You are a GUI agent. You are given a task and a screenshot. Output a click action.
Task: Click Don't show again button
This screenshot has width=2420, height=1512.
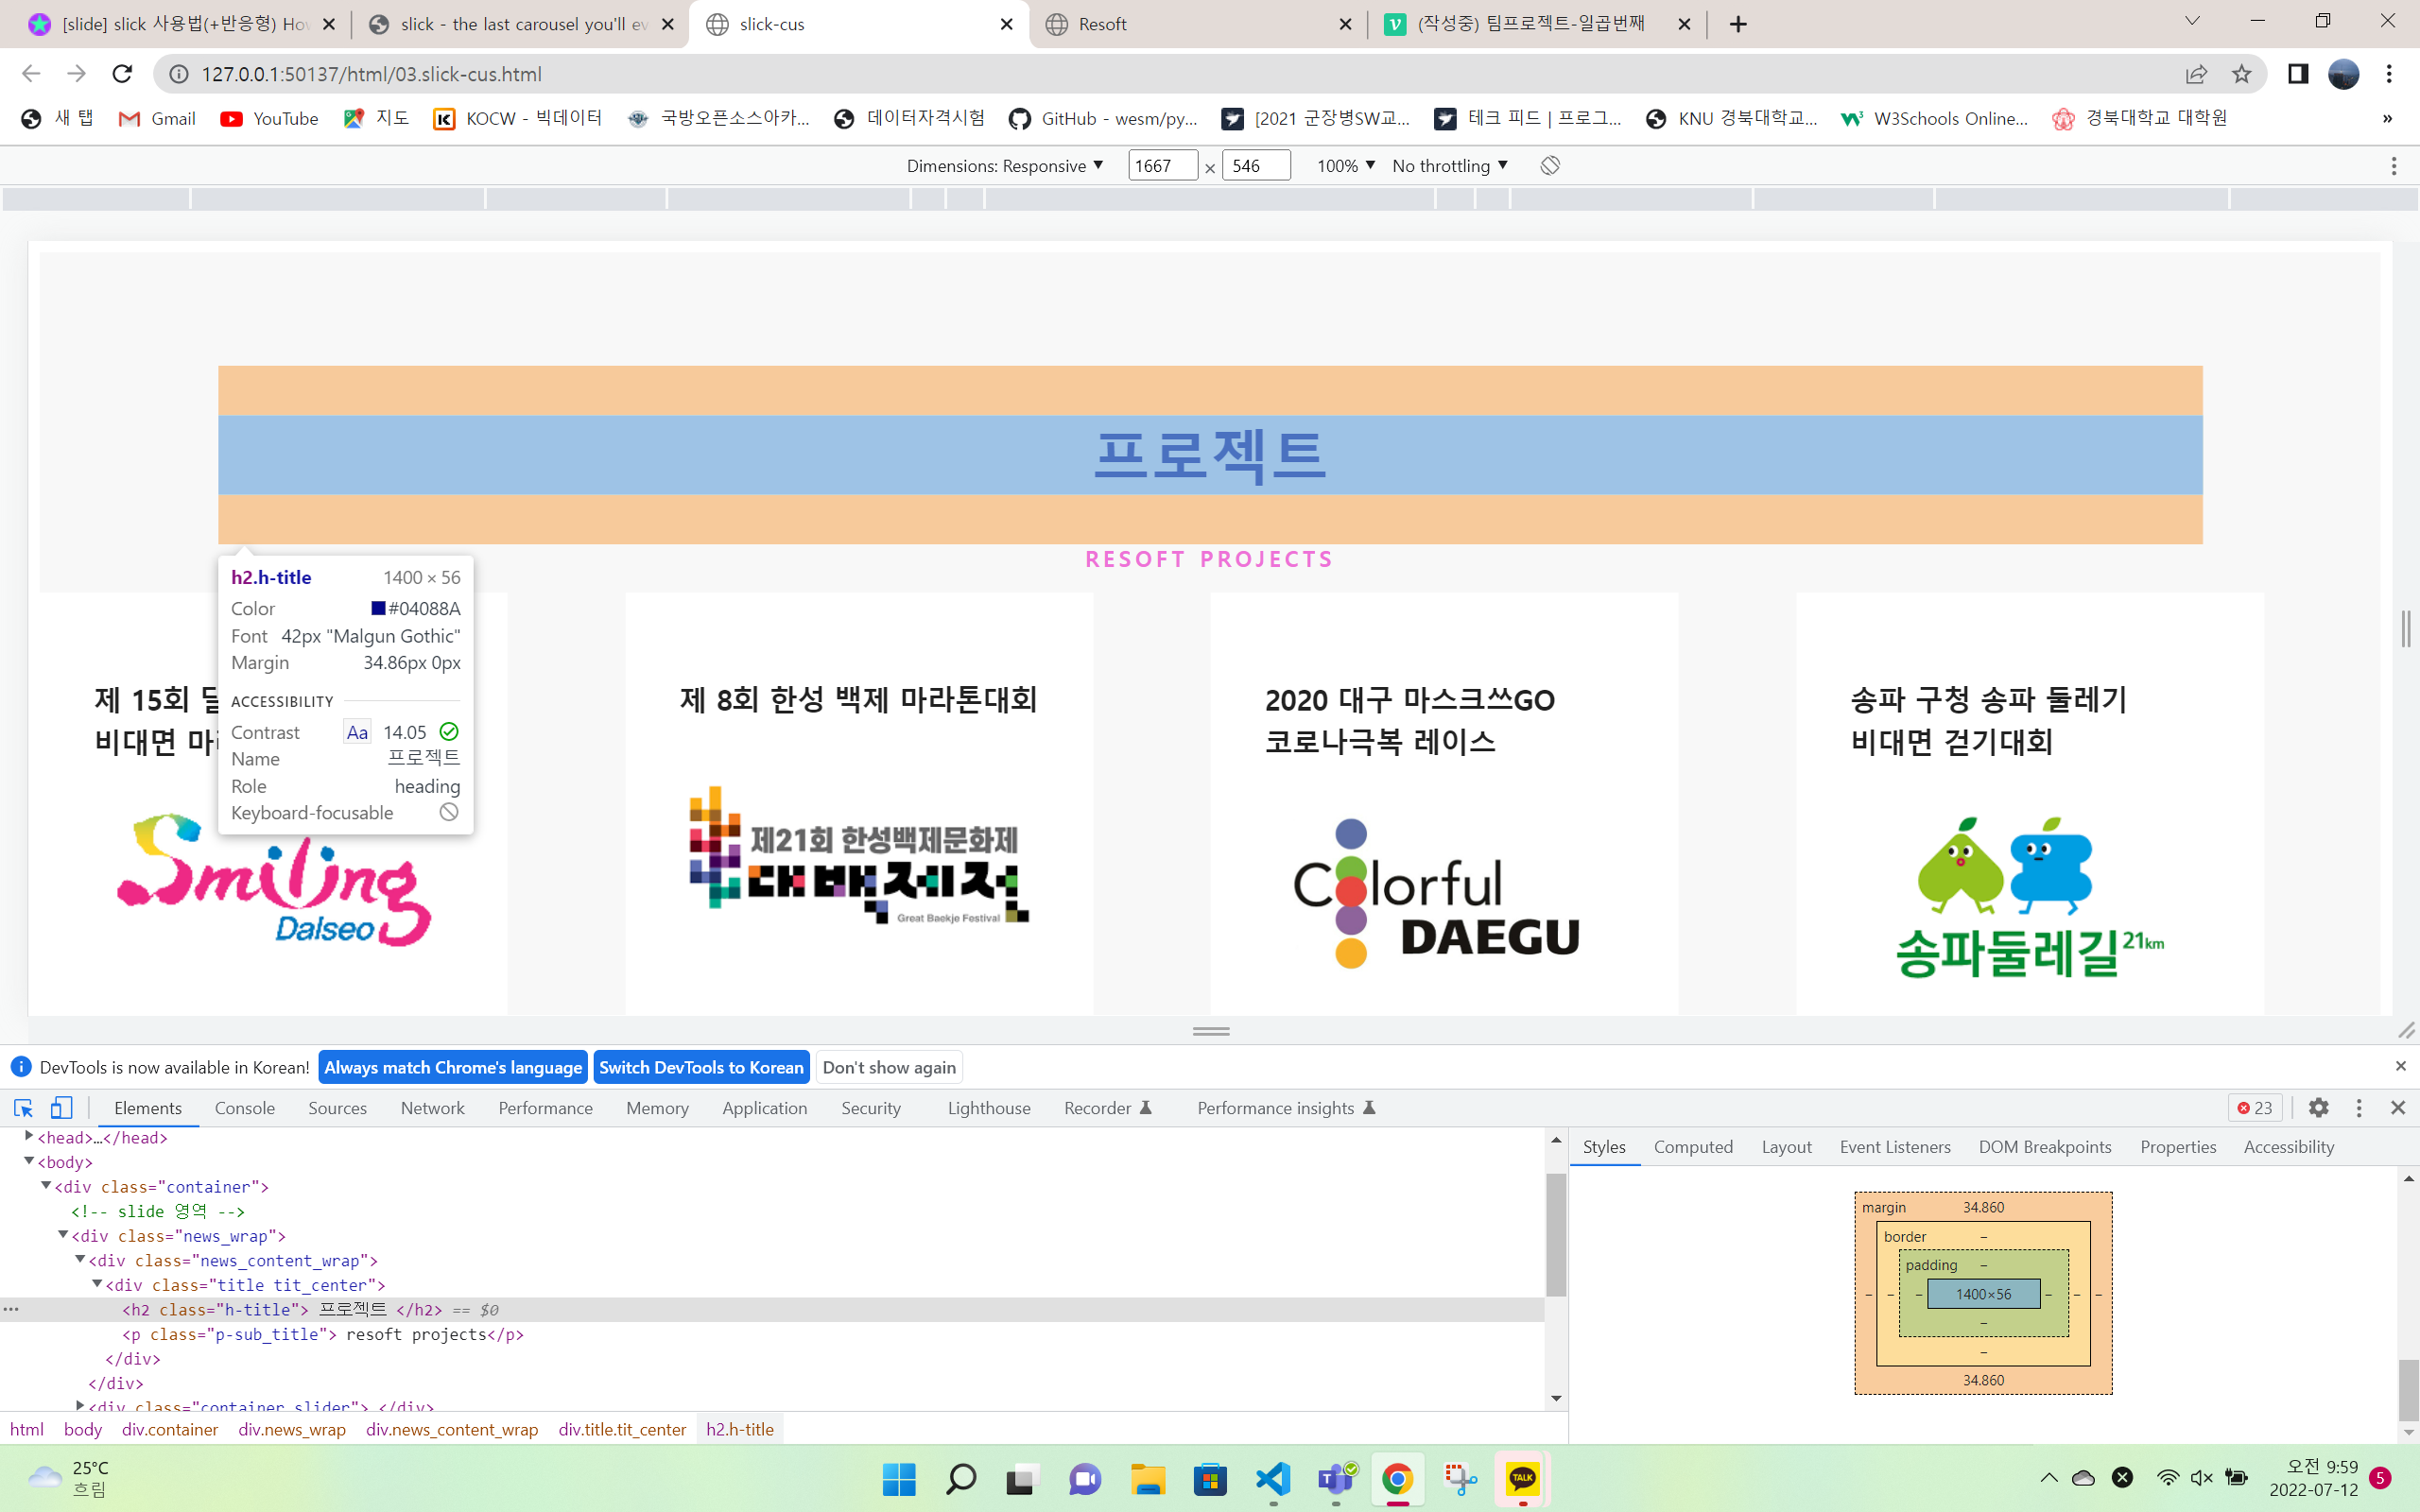click(x=888, y=1067)
